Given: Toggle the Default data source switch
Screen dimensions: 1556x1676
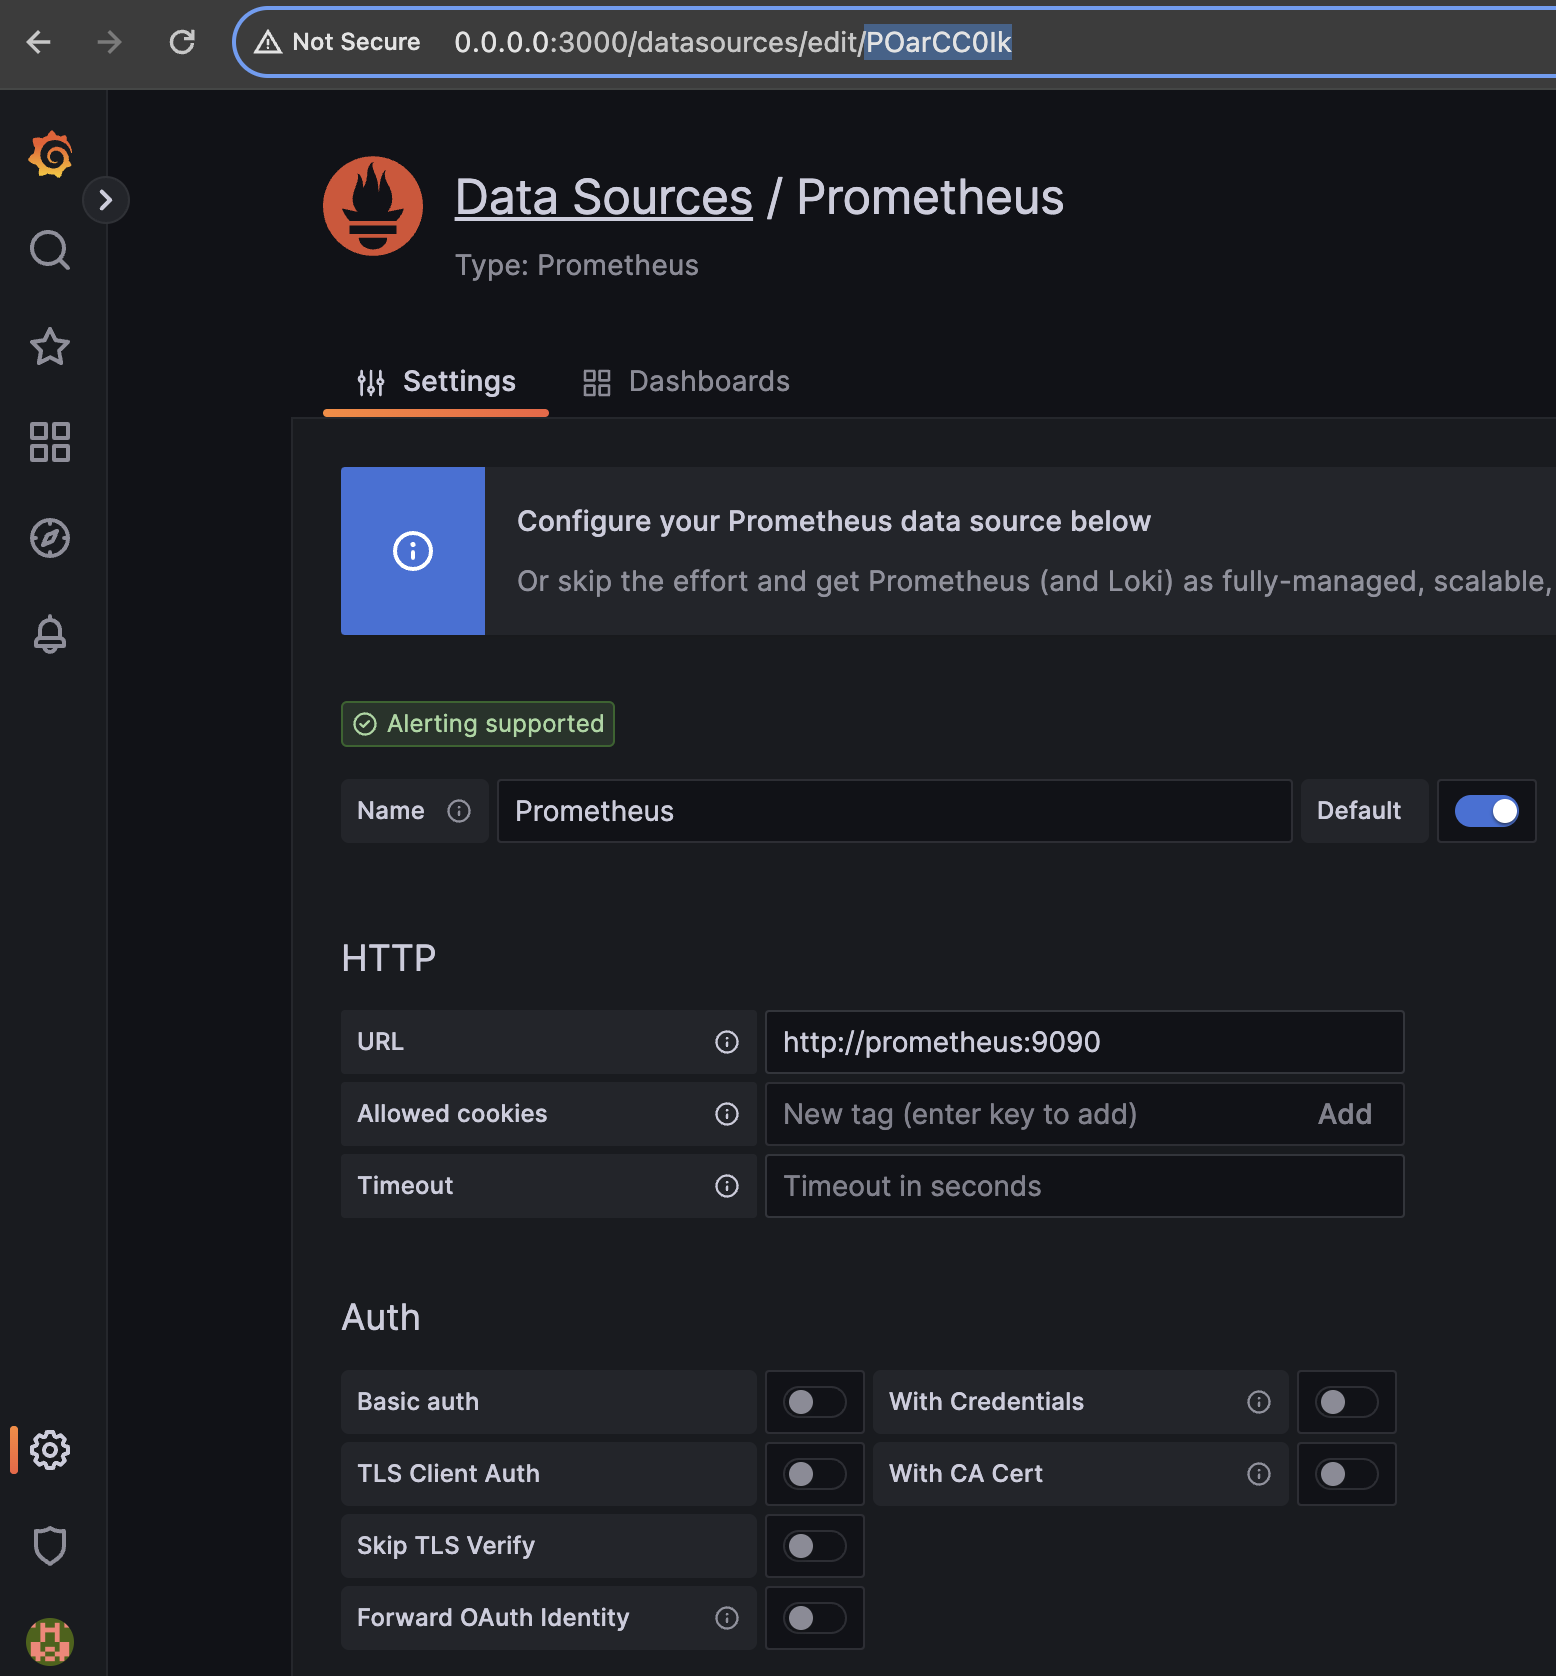Looking at the screenshot, I should pos(1487,811).
